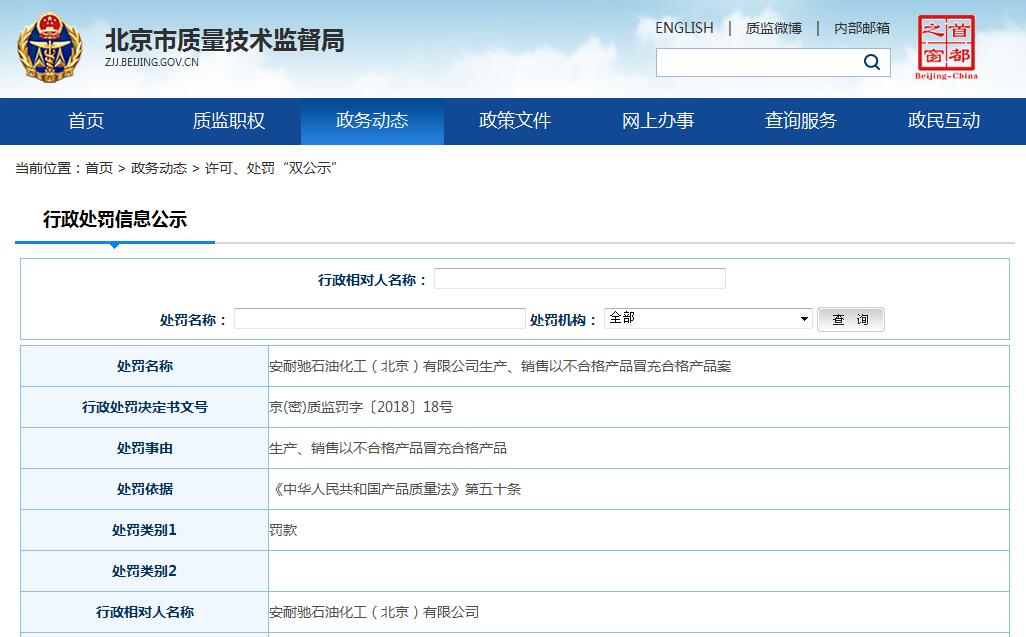Open the 质监微博 link
Viewport: 1026px width, 637px height.
(x=773, y=28)
